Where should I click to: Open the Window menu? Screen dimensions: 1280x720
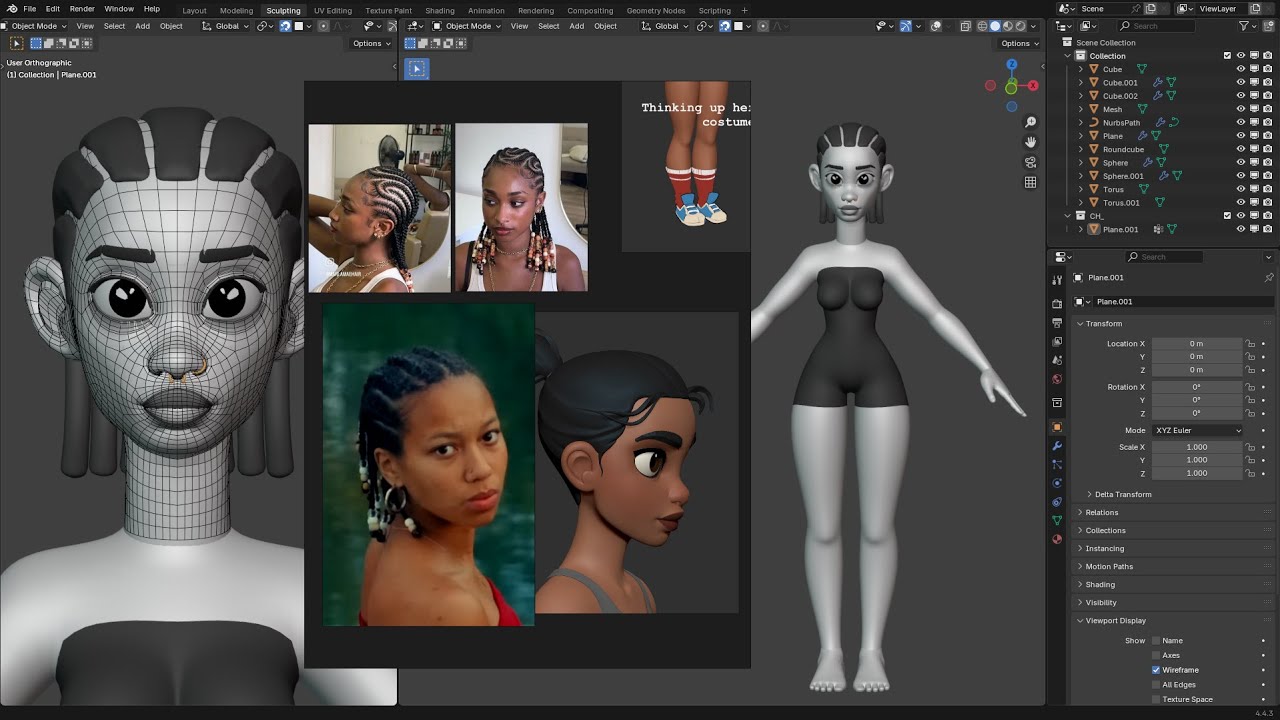(119, 9)
